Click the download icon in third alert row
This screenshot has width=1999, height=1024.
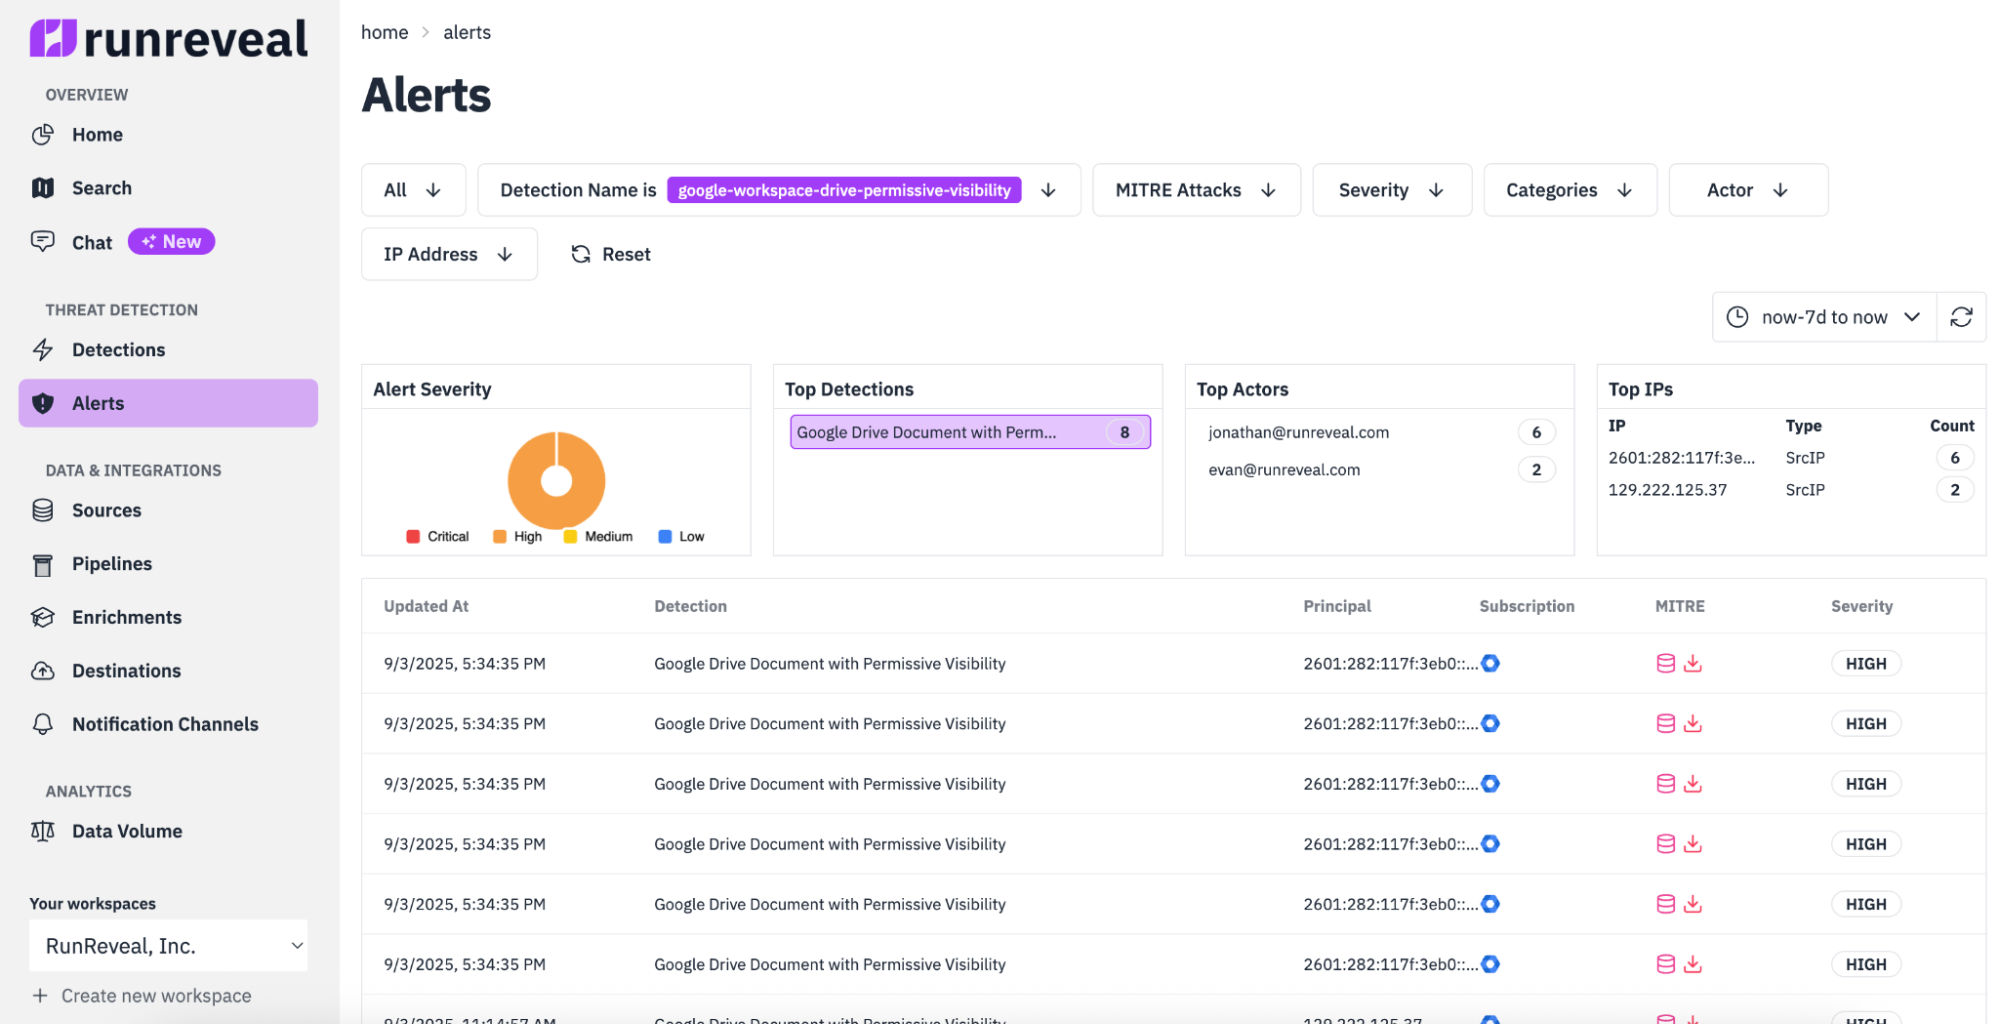1692,784
